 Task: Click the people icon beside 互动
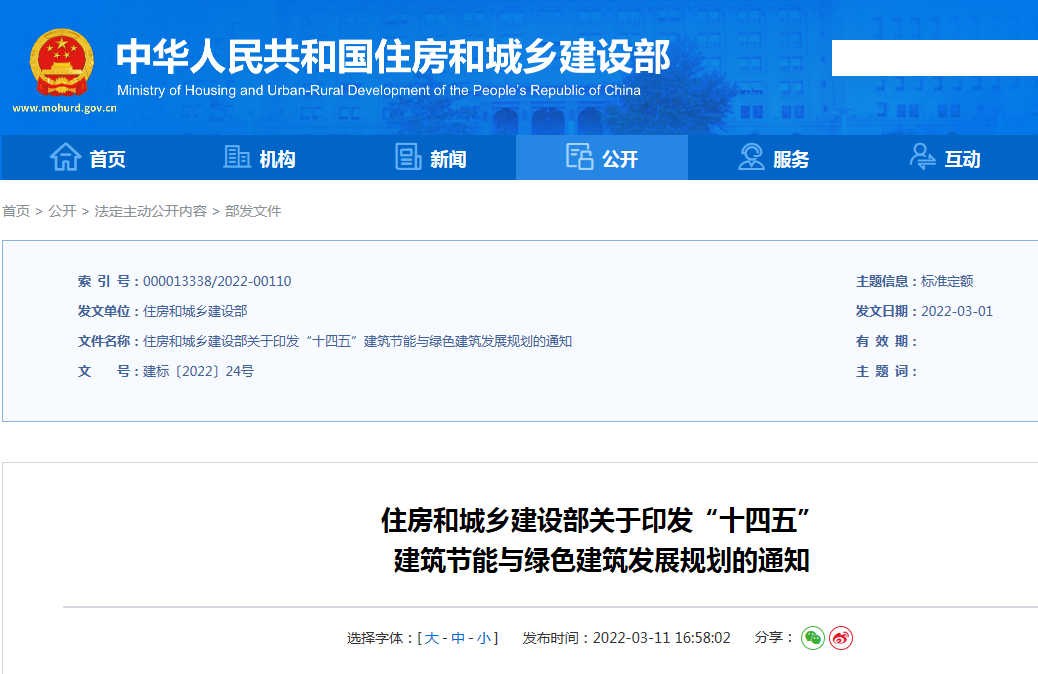tap(923, 157)
